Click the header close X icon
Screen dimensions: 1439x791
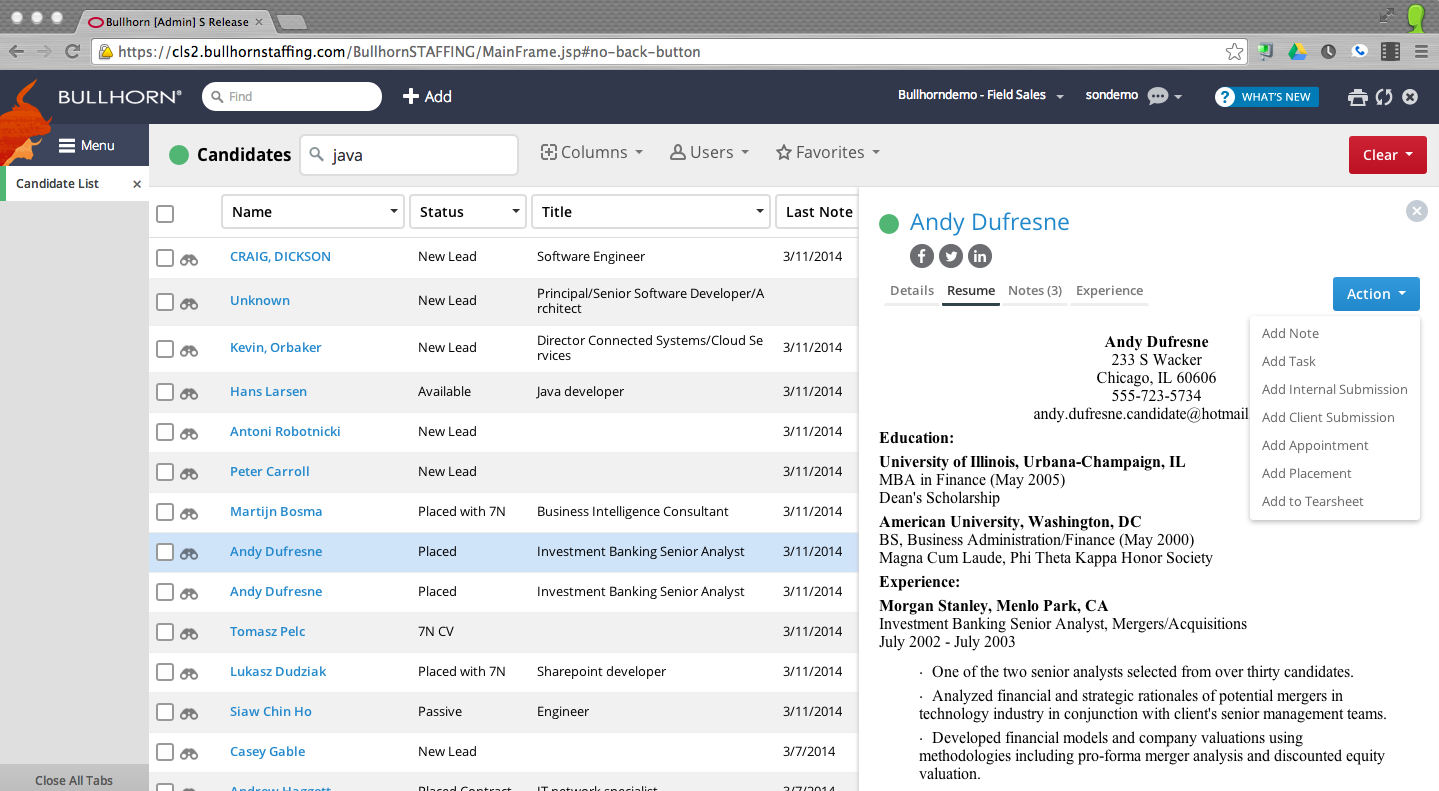(1410, 97)
